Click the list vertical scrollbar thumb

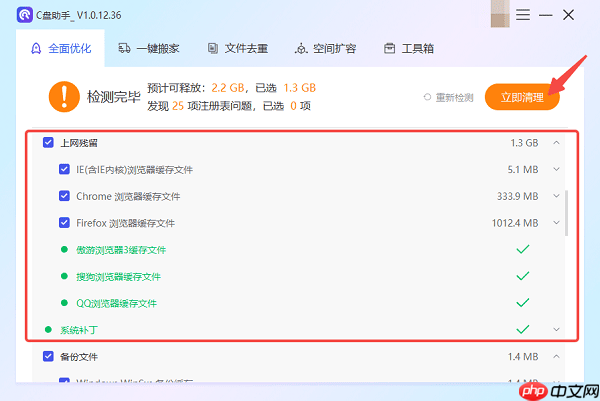pyautogui.click(x=566, y=213)
